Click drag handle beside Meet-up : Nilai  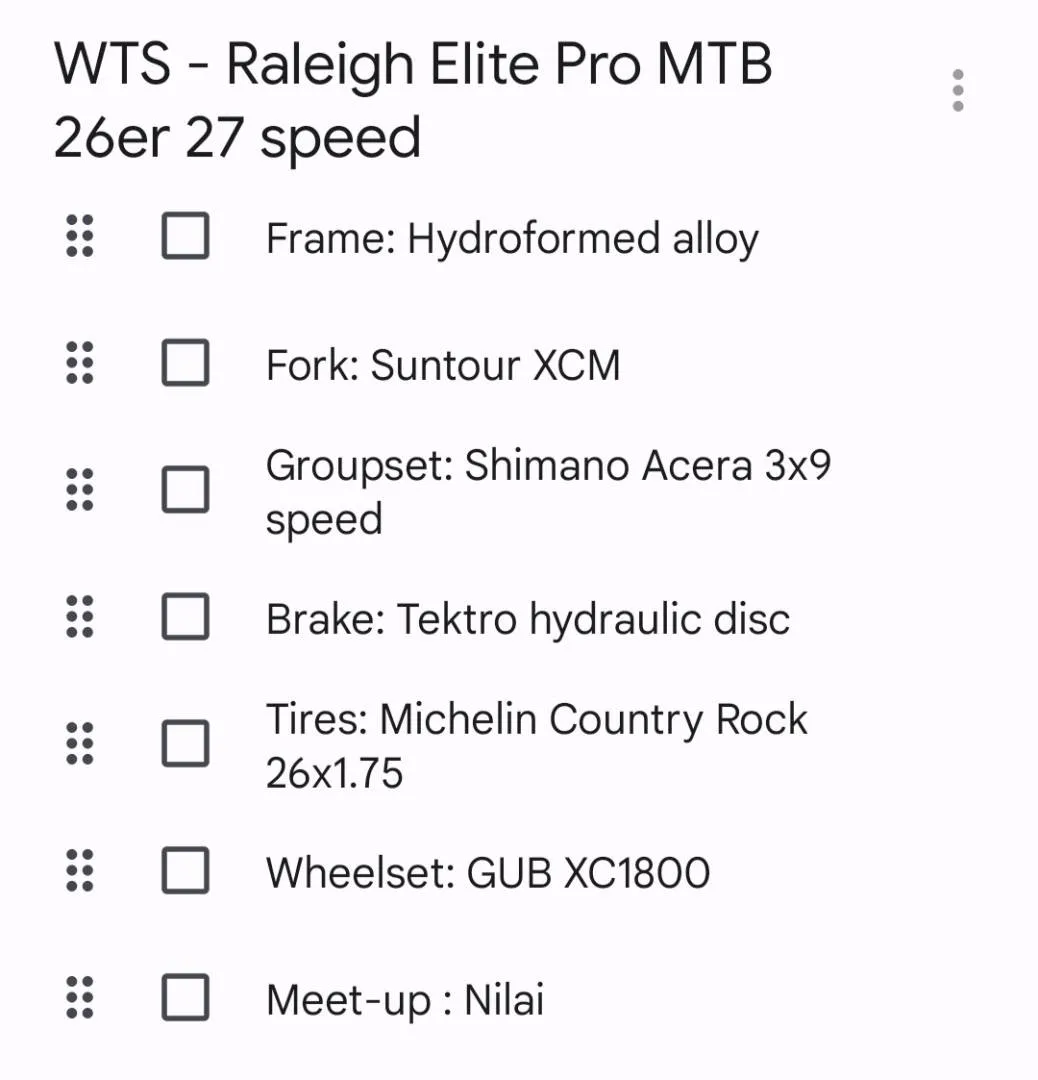(x=80, y=998)
